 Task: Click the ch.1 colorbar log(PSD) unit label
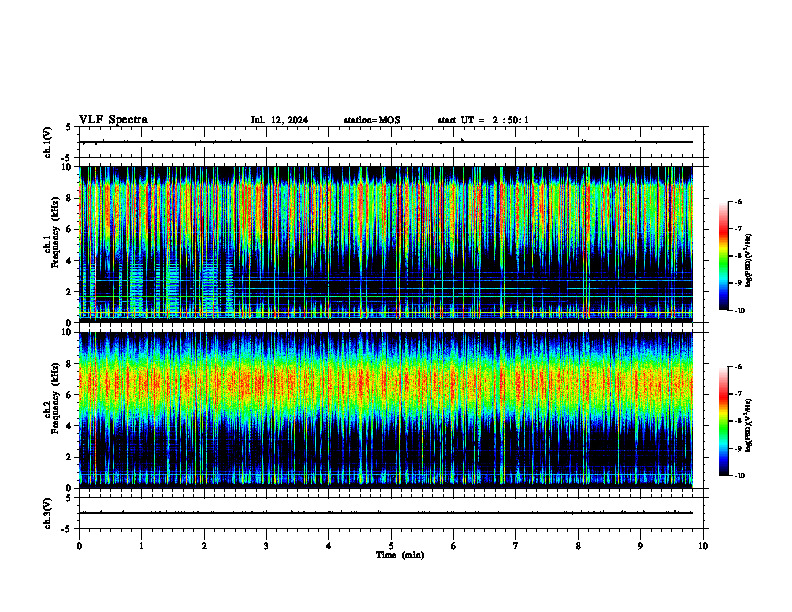pos(749,261)
